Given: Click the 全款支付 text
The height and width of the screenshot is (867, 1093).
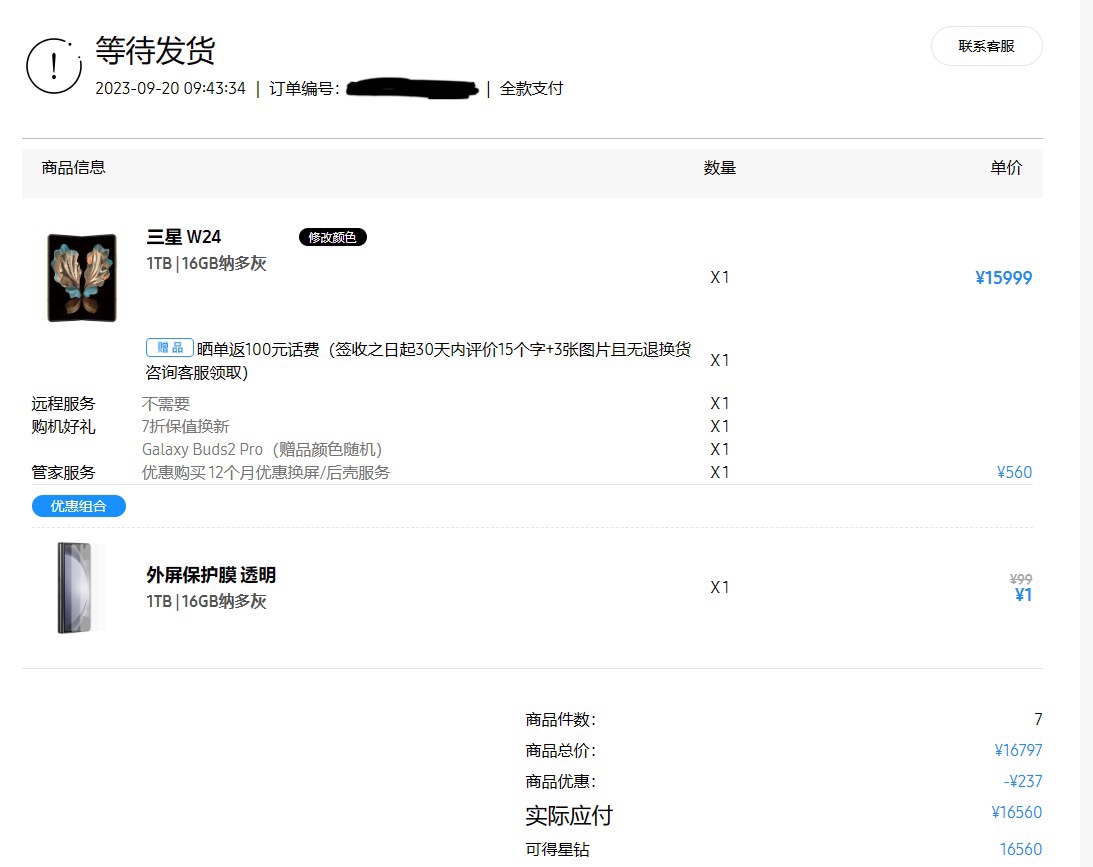Looking at the screenshot, I should click(x=531, y=89).
